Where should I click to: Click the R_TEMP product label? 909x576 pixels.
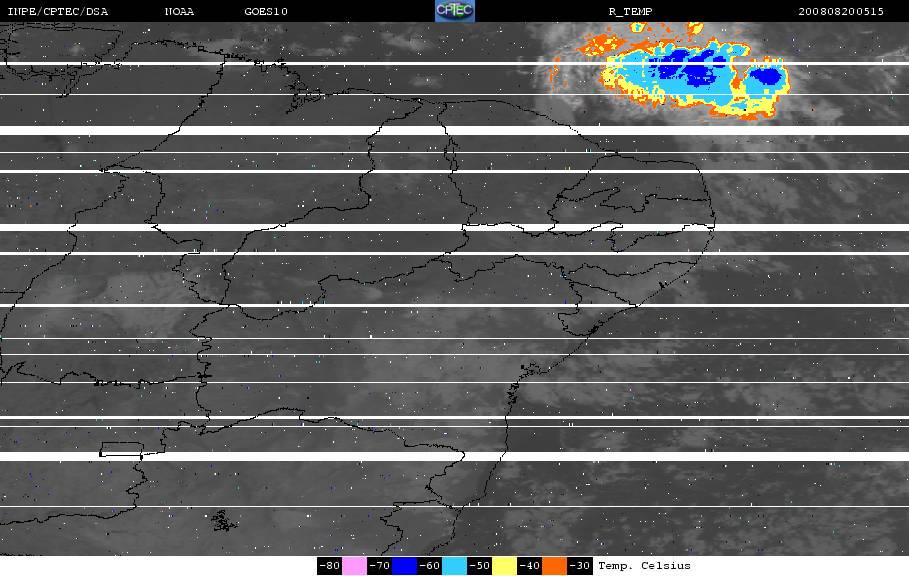[630, 12]
